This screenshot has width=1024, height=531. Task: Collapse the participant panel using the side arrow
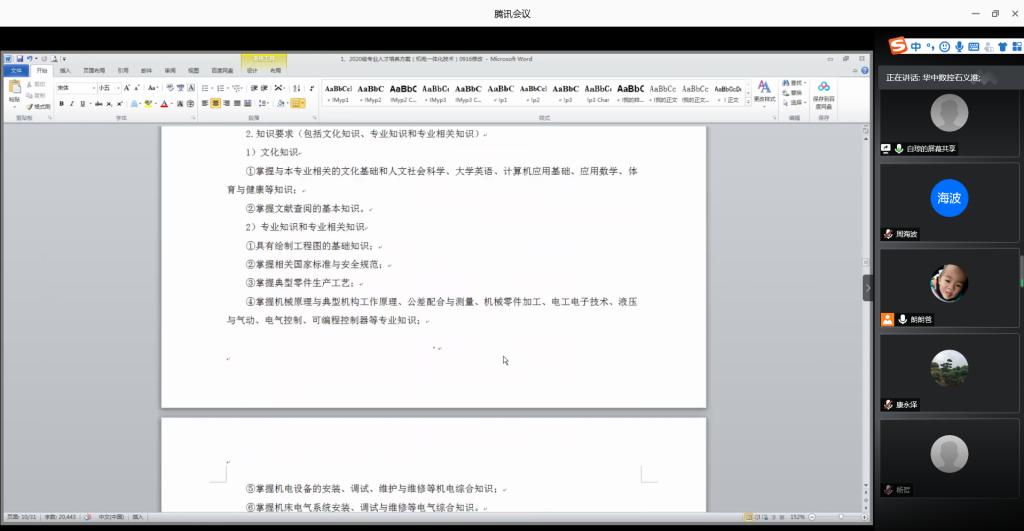868,288
